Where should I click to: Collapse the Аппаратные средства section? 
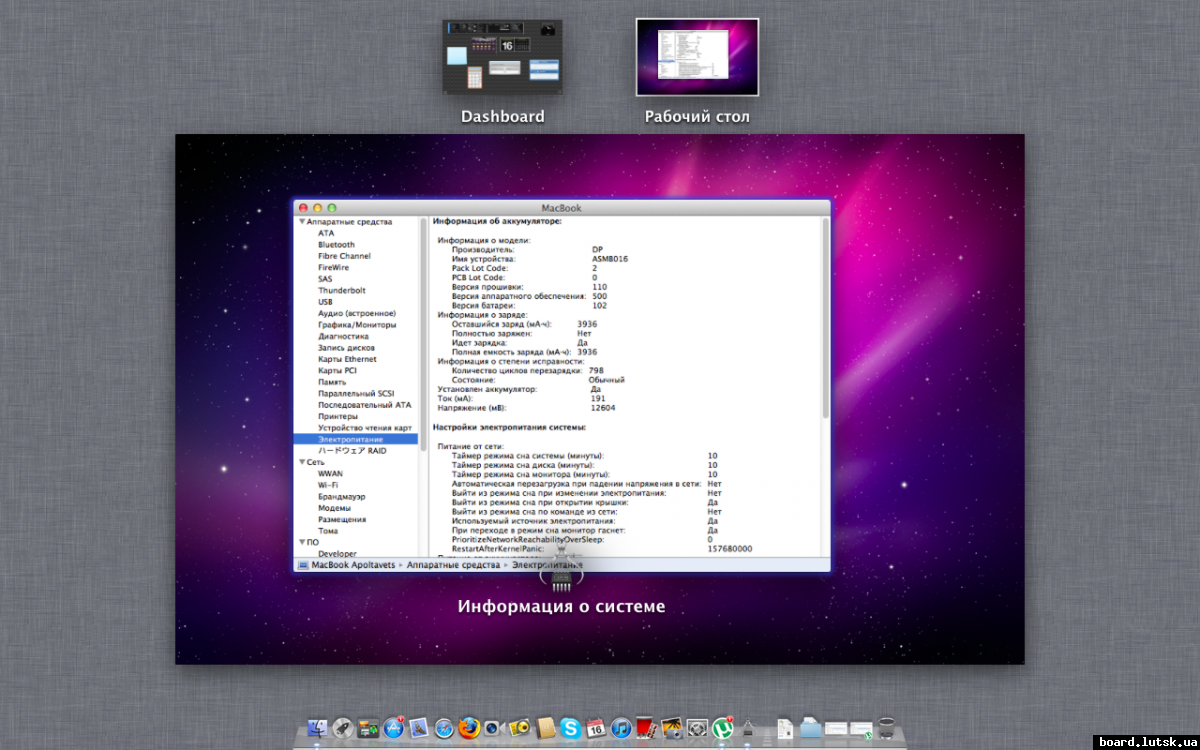(x=301, y=222)
